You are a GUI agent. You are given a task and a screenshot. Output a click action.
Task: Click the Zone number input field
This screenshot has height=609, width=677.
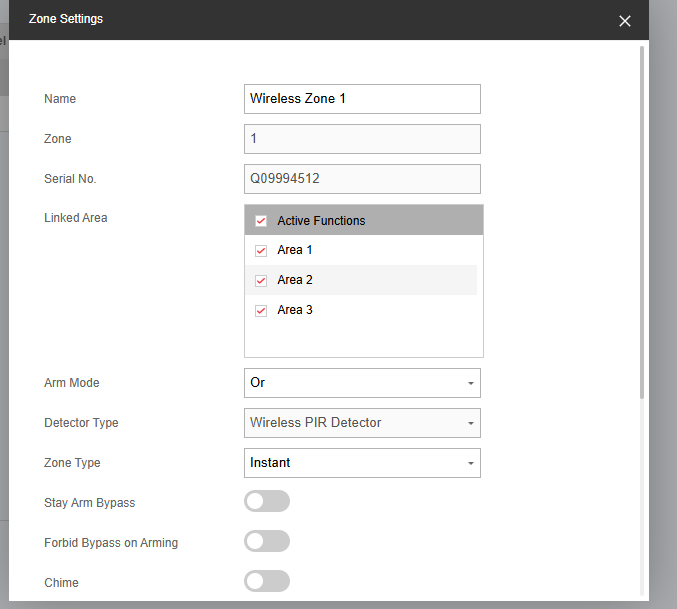click(362, 139)
